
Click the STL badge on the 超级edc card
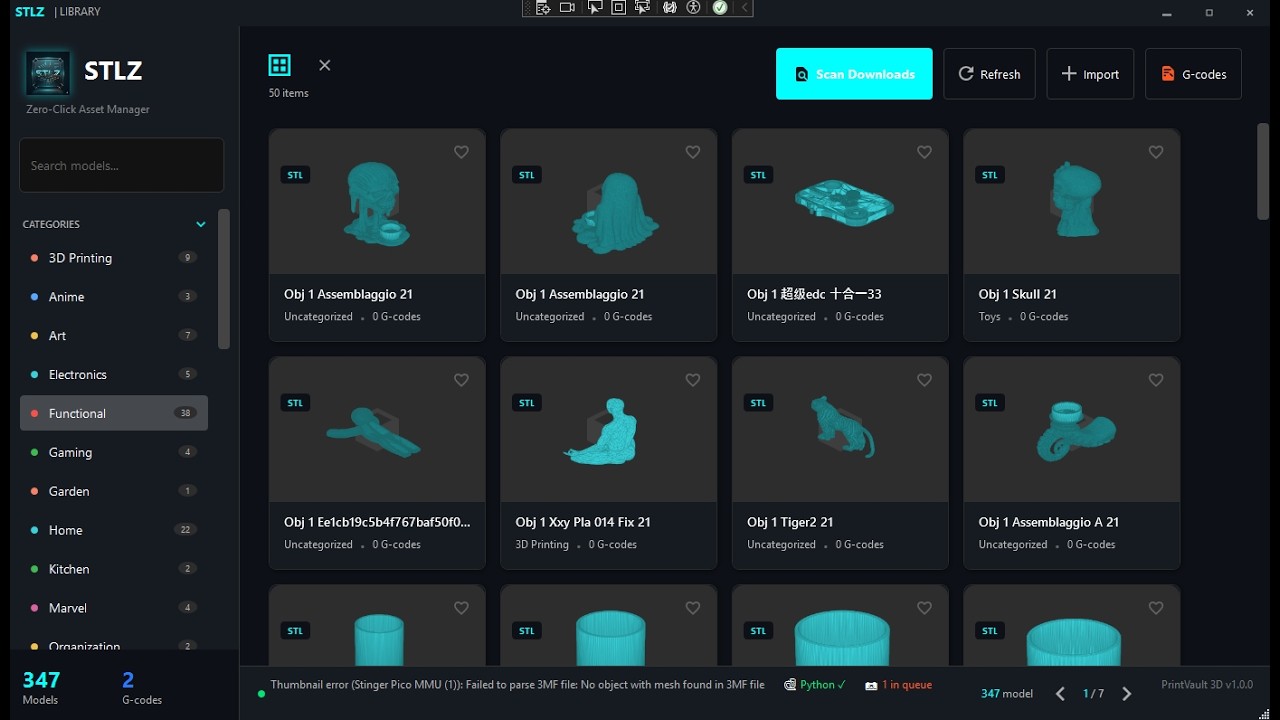tap(758, 175)
